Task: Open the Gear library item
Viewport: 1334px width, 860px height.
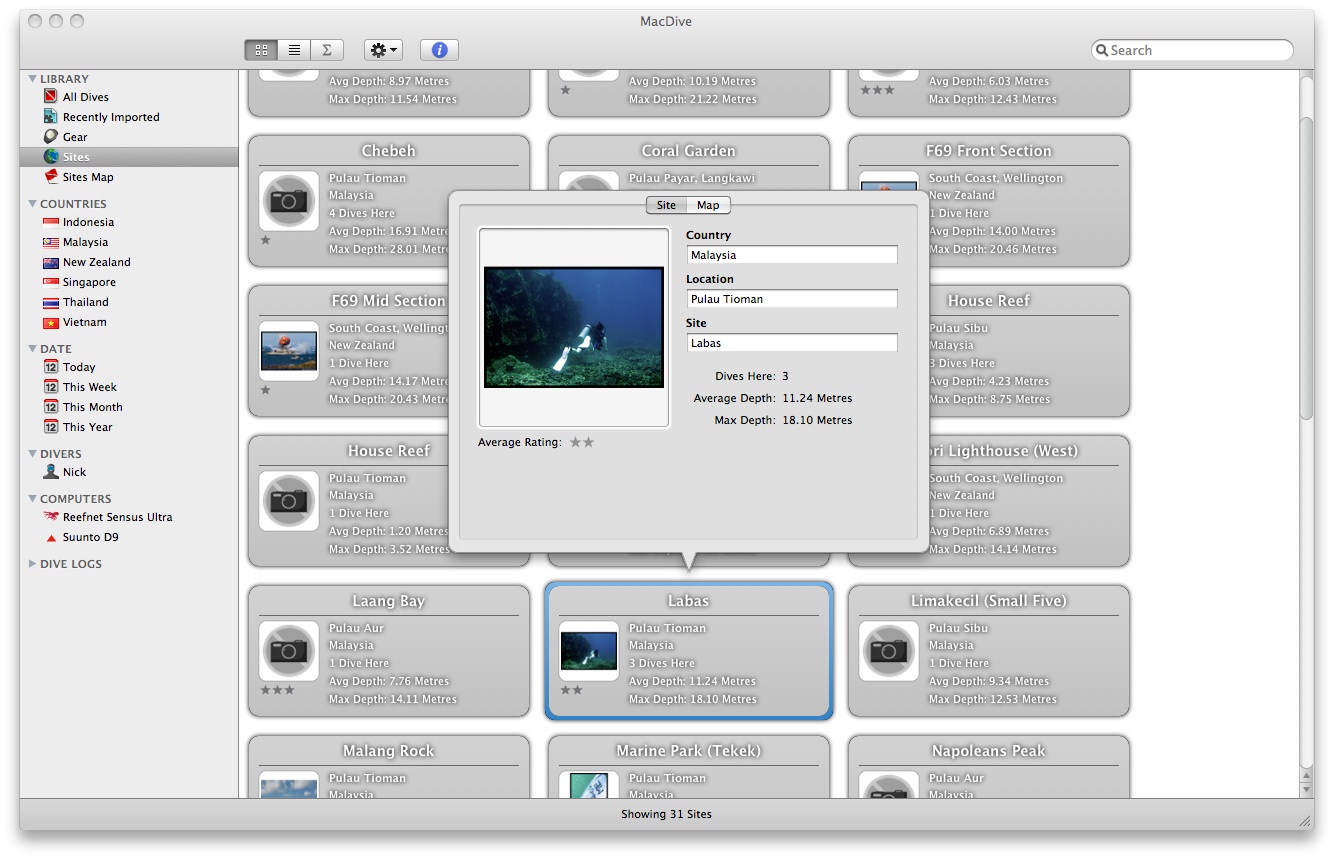Action: [x=75, y=137]
